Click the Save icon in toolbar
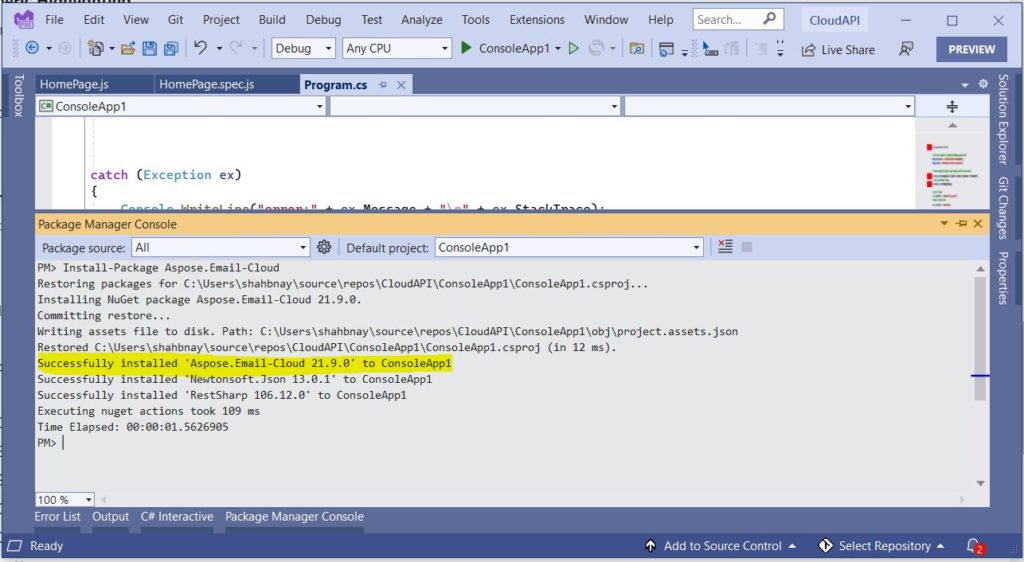Screen dimensions: 1024x562 149,48
